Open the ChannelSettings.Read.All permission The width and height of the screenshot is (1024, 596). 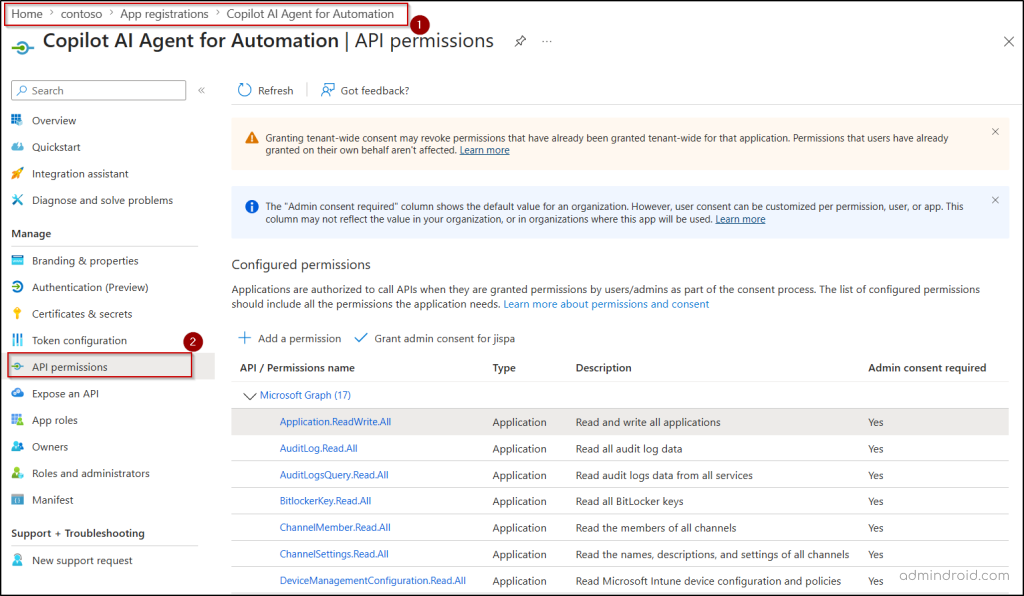pos(334,554)
